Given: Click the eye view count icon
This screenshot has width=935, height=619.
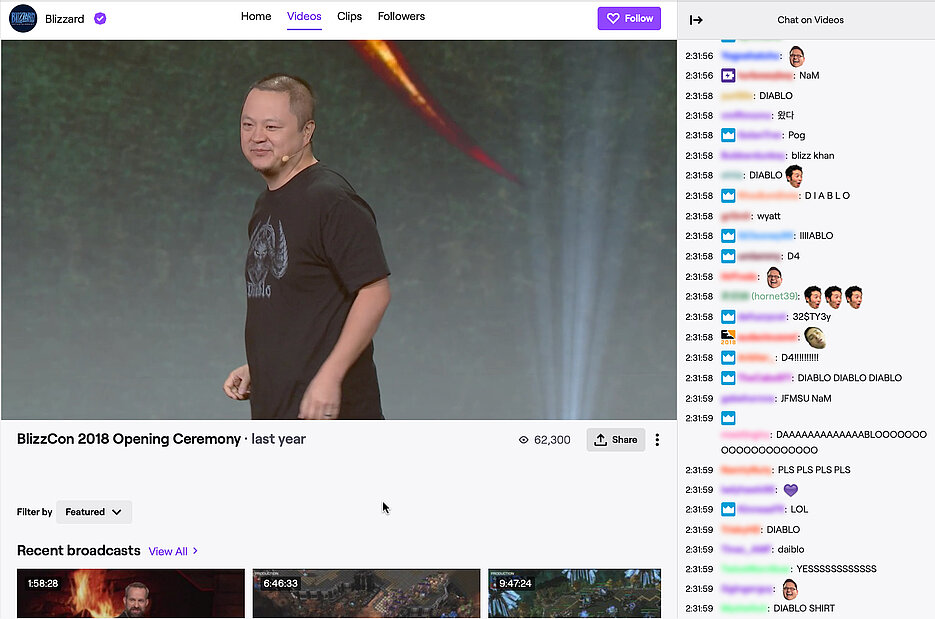Looking at the screenshot, I should 524,440.
